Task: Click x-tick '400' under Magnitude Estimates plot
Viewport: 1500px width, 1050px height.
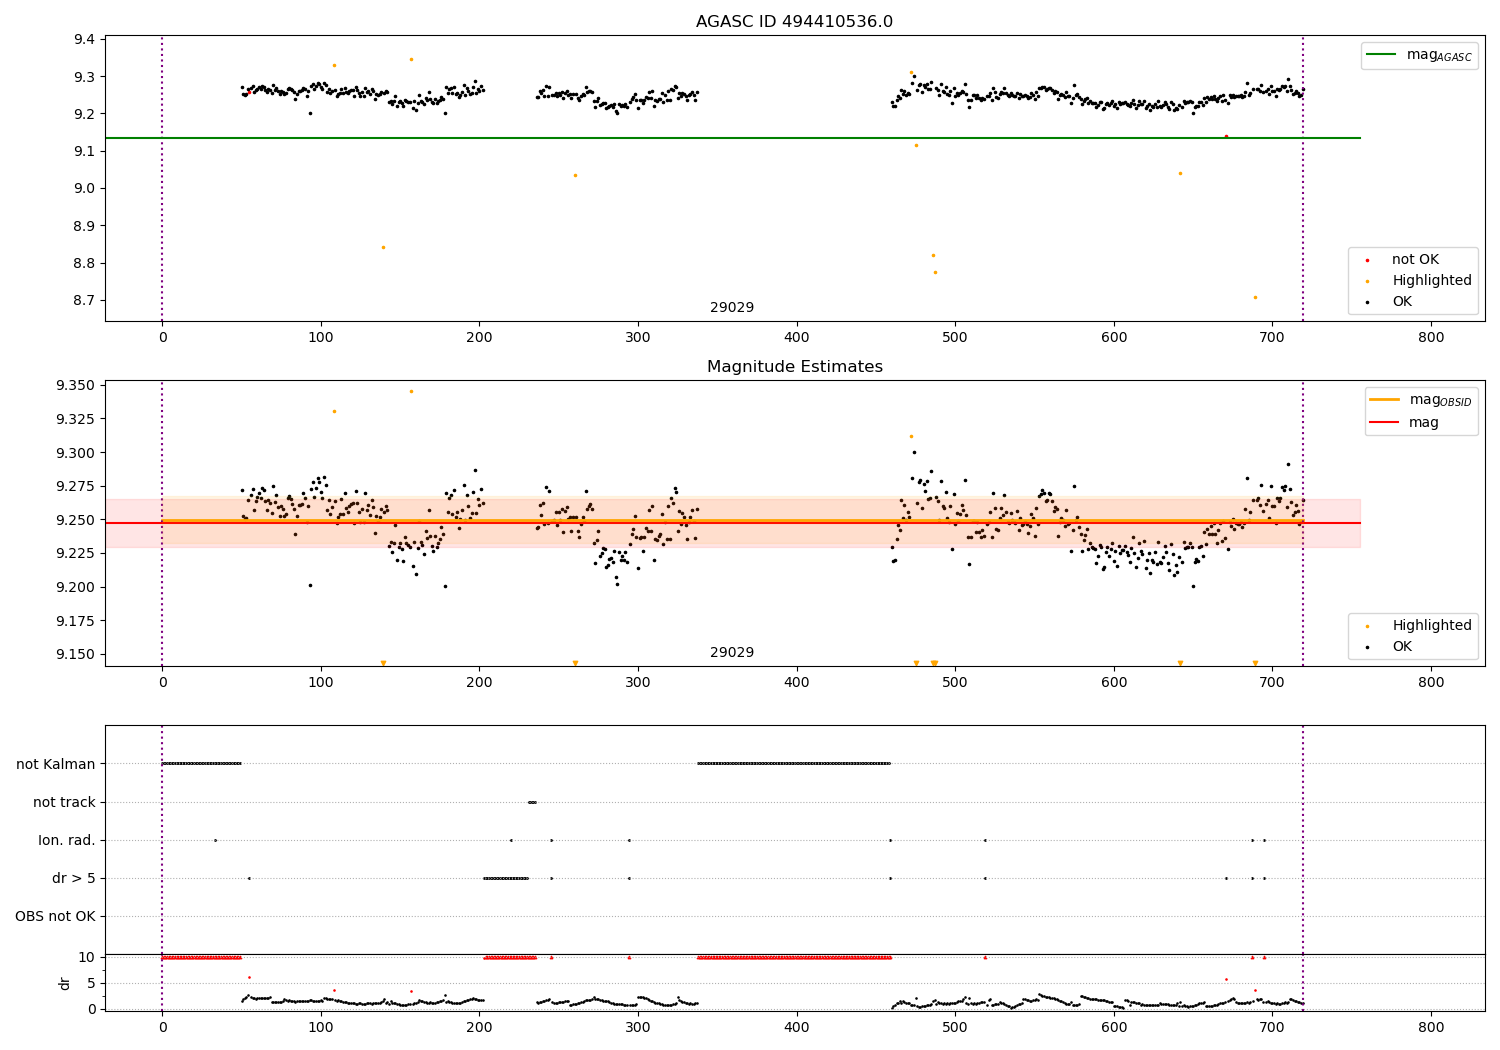Action: pyautogui.click(x=797, y=683)
